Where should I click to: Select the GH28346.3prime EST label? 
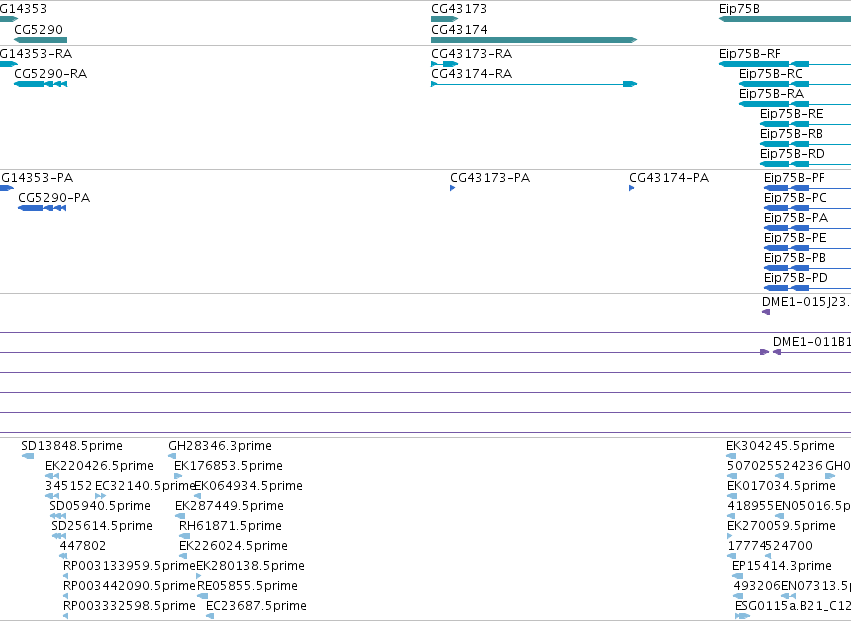220,446
